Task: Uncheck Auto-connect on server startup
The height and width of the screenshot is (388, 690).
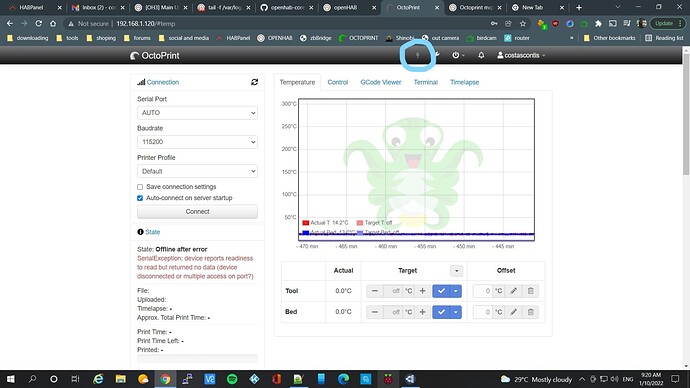Action: click(x=140, y=198)
